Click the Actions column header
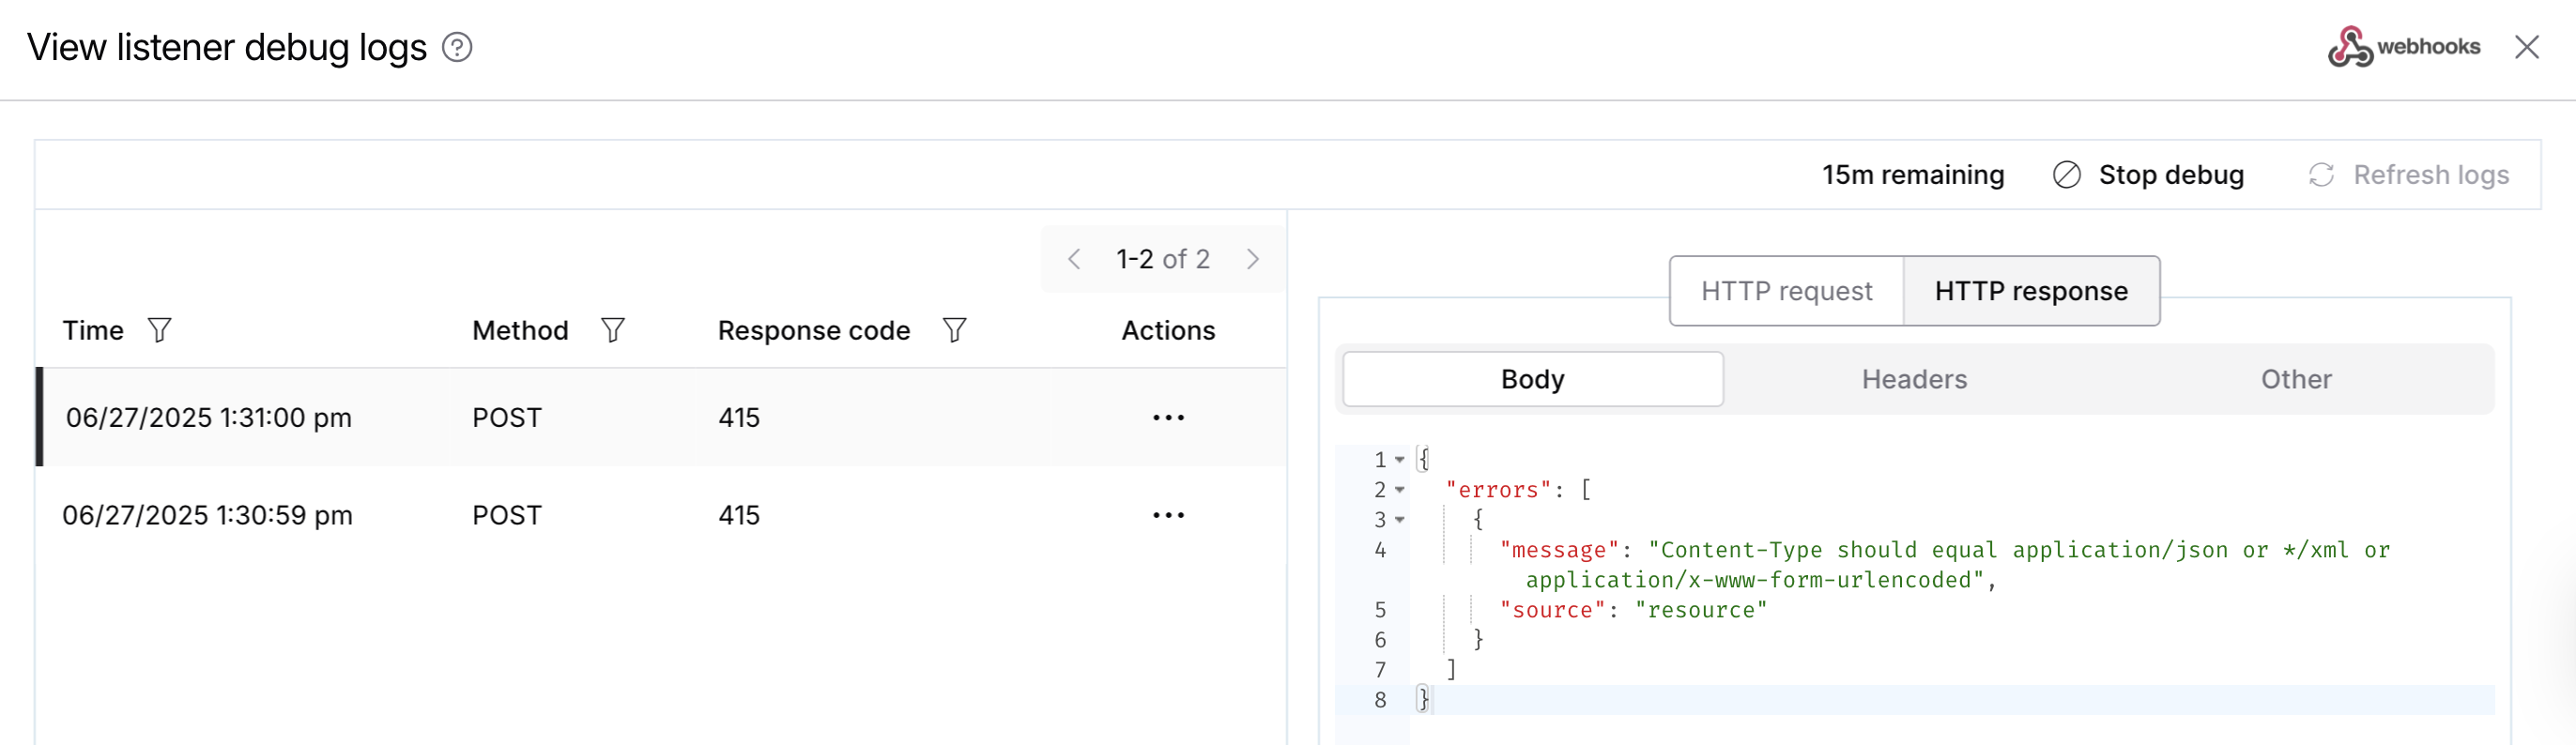The width and height of the screenshot is (2576, 745). click(x=1168, y=331)
